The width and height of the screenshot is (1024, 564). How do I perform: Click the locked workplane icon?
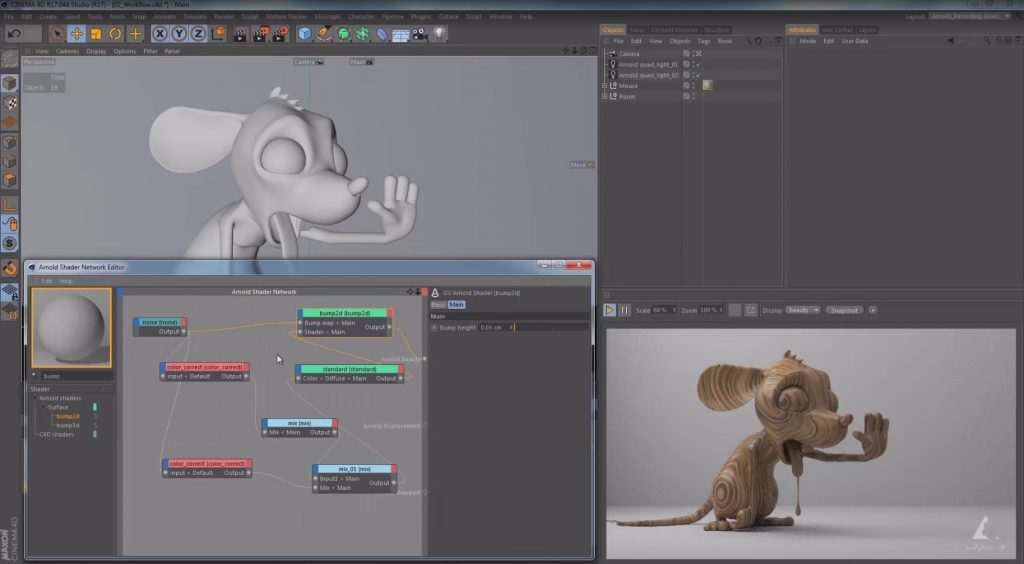coord(9,292)
